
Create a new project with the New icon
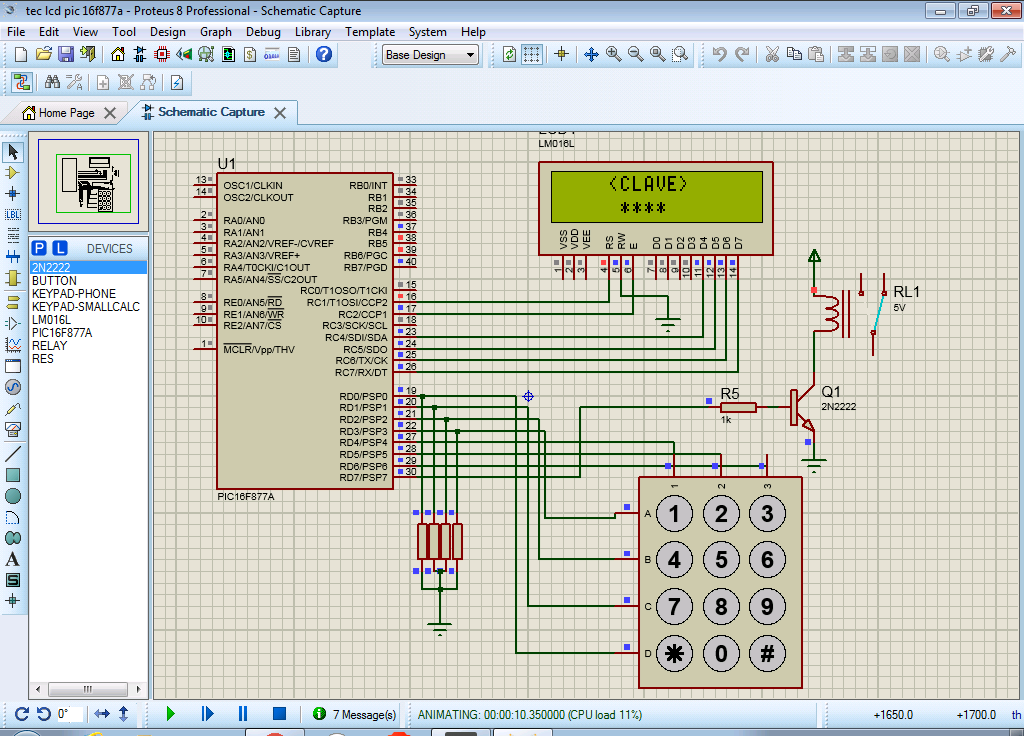(x=21, y=54)
